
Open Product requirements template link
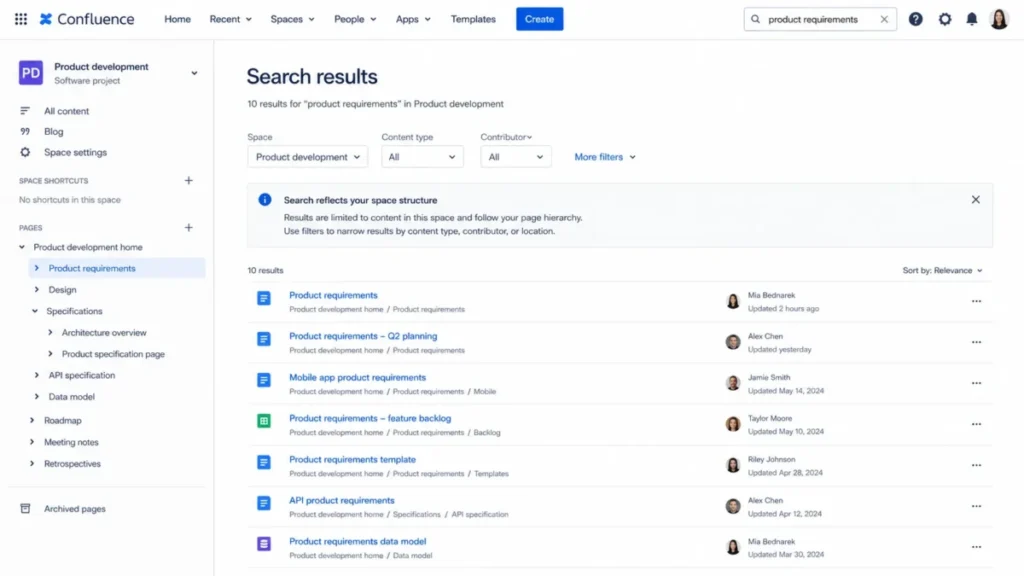(353, 459)
